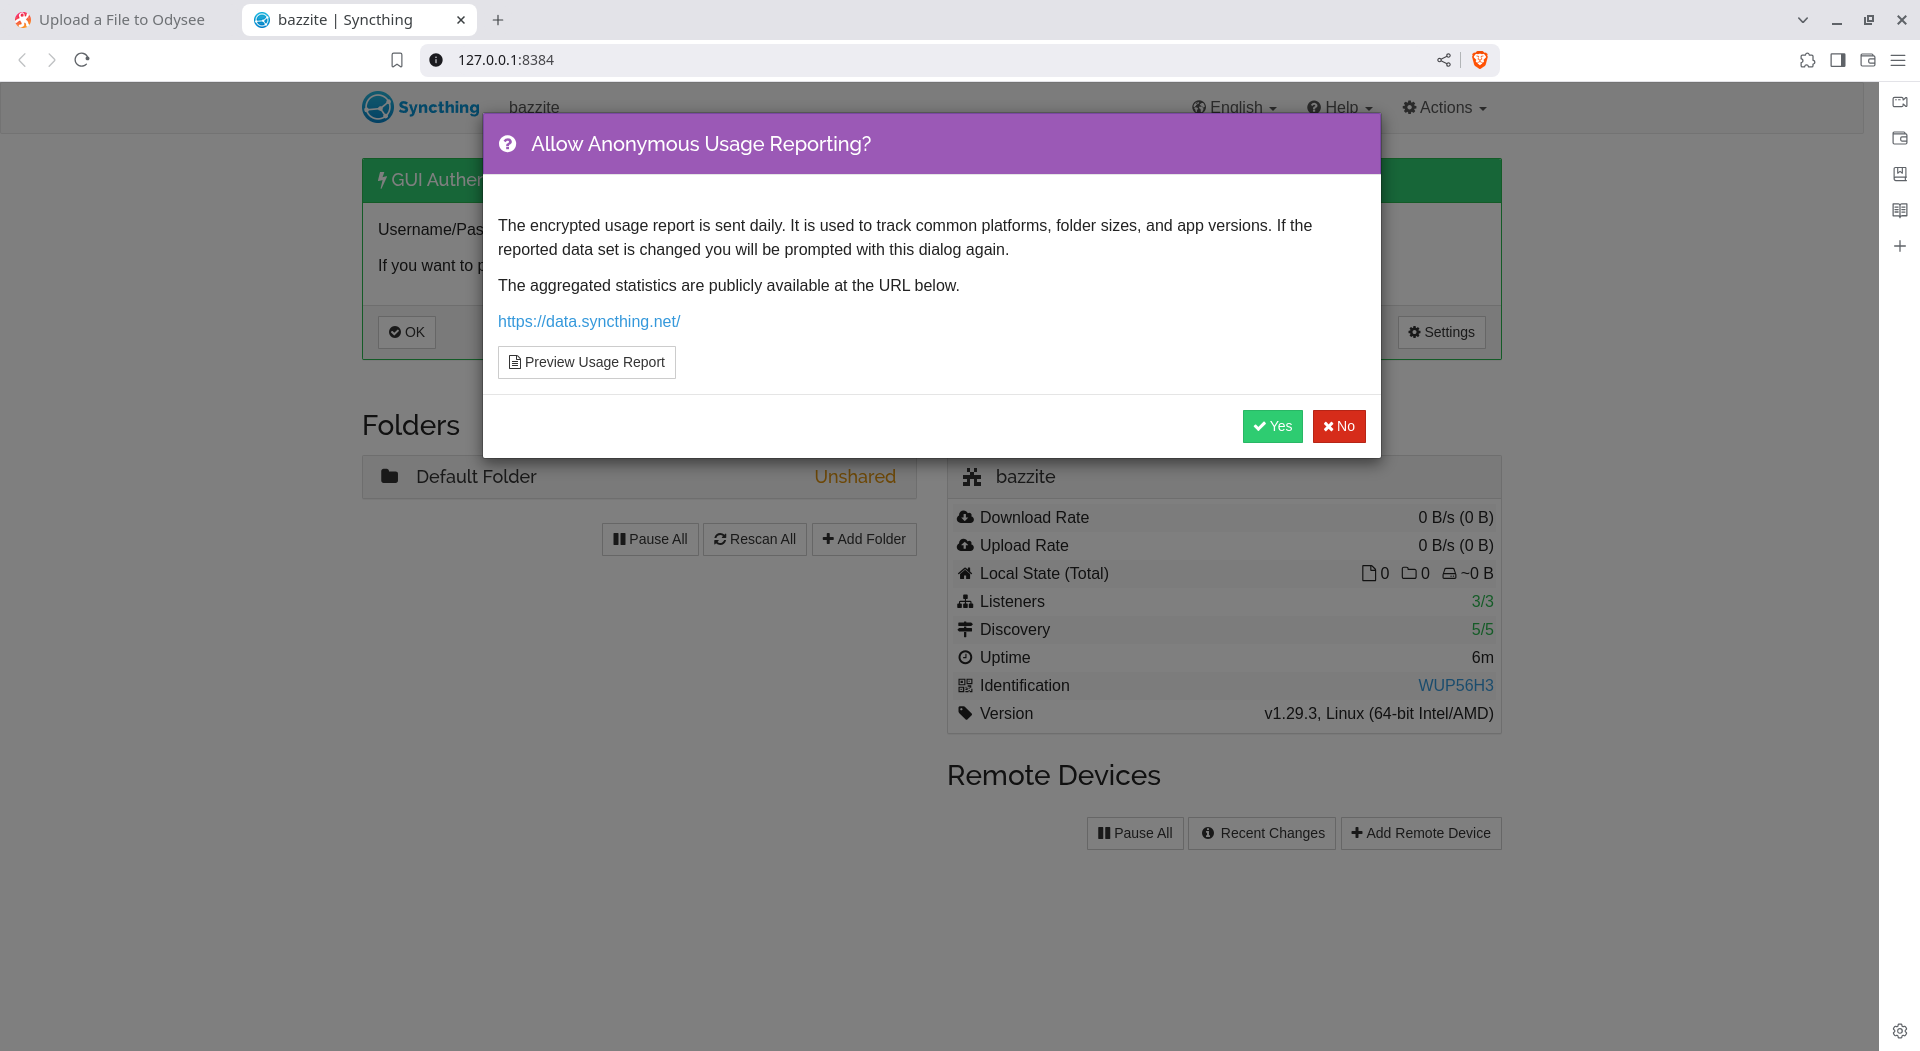Image resolution: width=1920 pixels, height=1051 pixels.
Task: Click the Syncthing logo
Action: coord(421,107)
